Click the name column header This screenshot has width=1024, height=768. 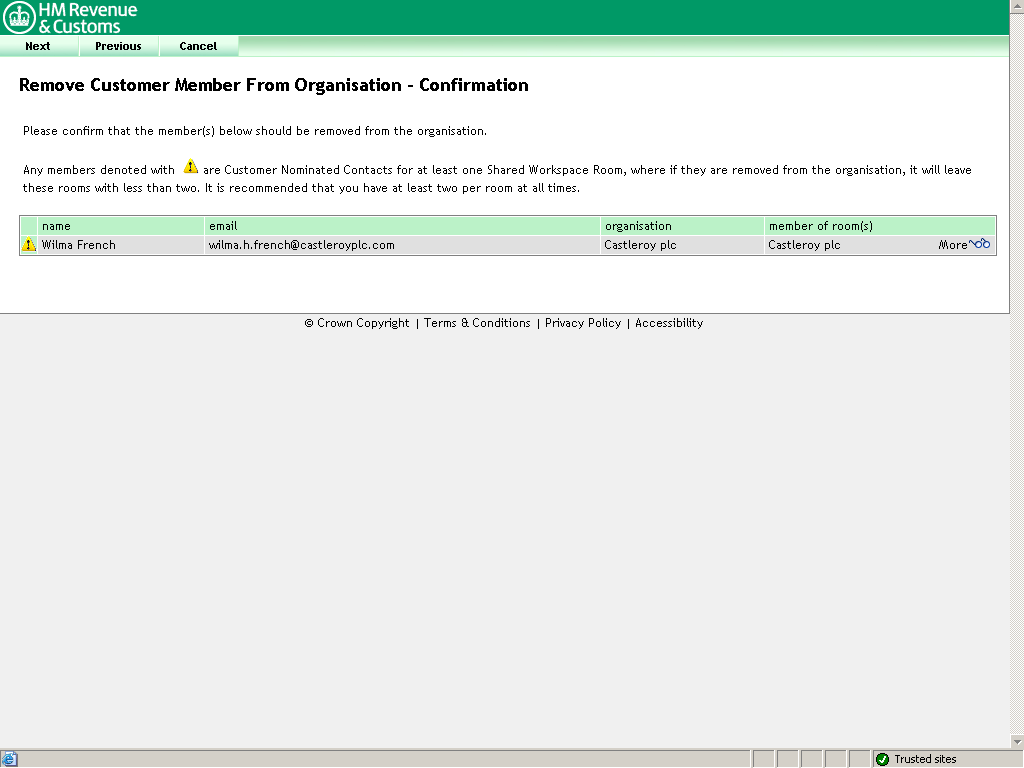(57, 226)
